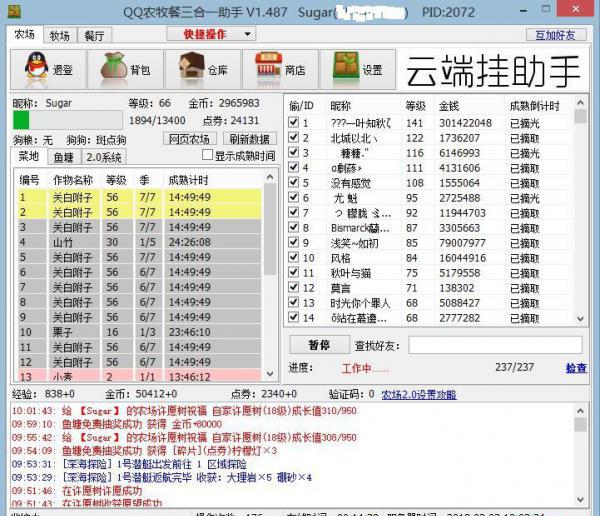Click the 成熟倒计时 column header
Screen dimensions: 600x516
tap(535, 106)
